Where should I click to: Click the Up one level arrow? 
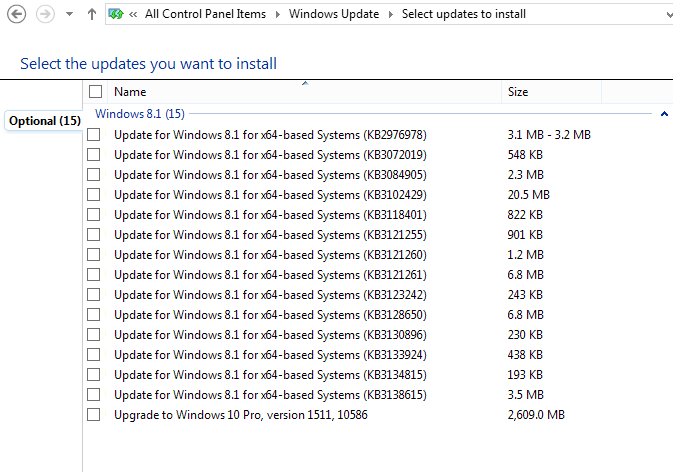92,15
